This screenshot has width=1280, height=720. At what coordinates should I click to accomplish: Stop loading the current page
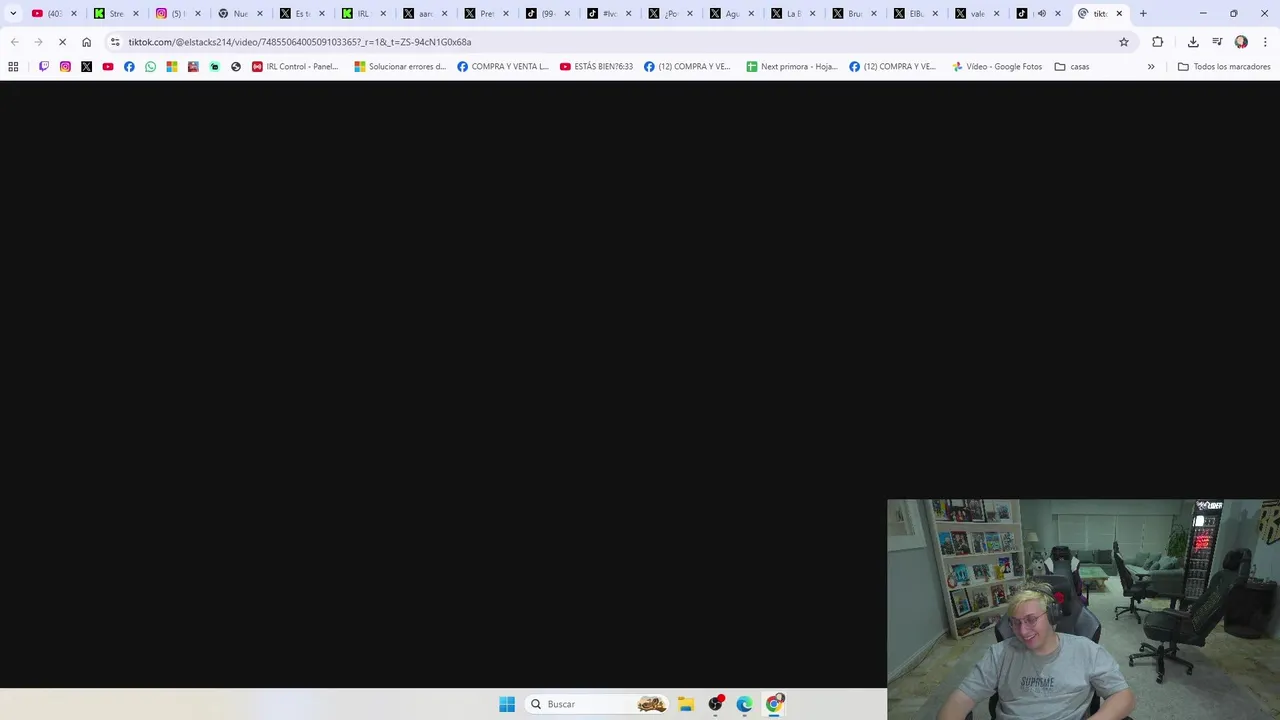pyautogui.click(x=62, y=42)
